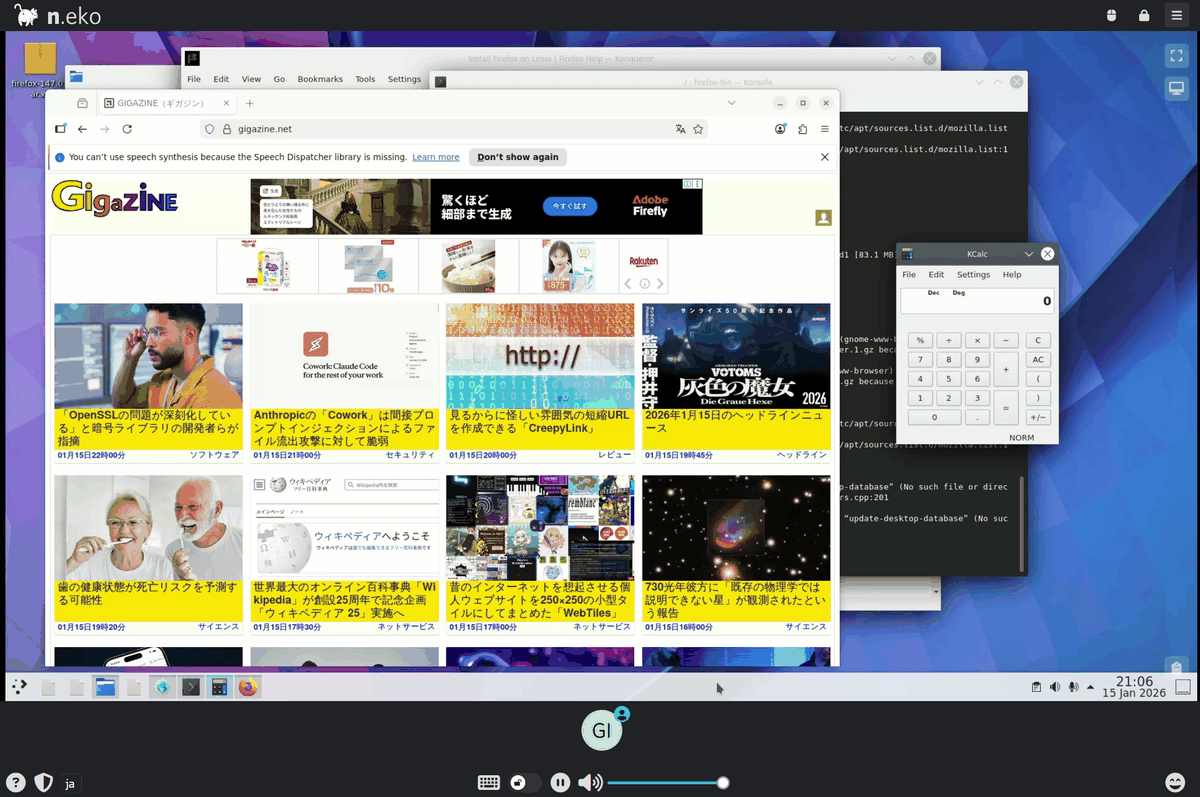This screenshot has width=1200, height=797.
Task: Go back using the back arrow
Action: [82, 129]
